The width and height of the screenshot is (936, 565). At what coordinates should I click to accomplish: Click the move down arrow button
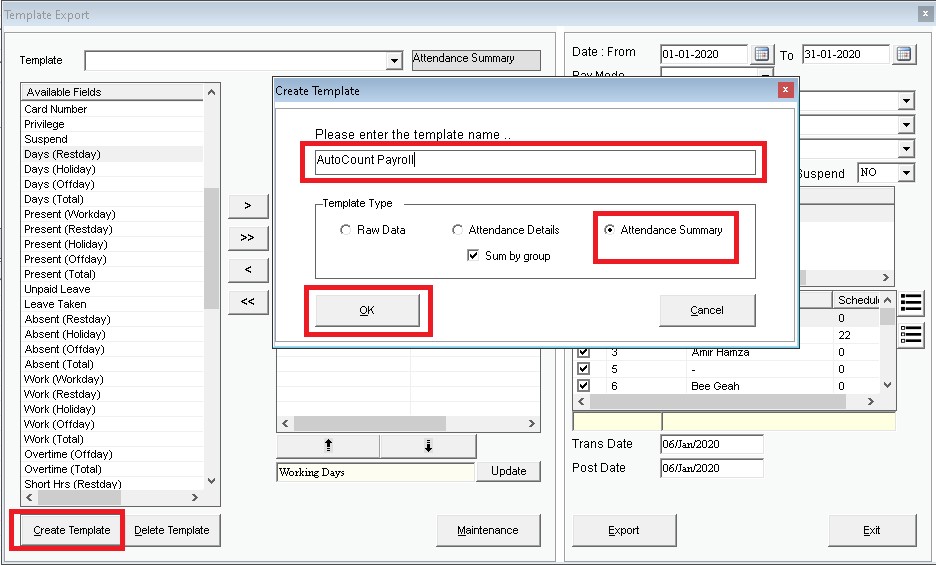(x=428, y=446)
